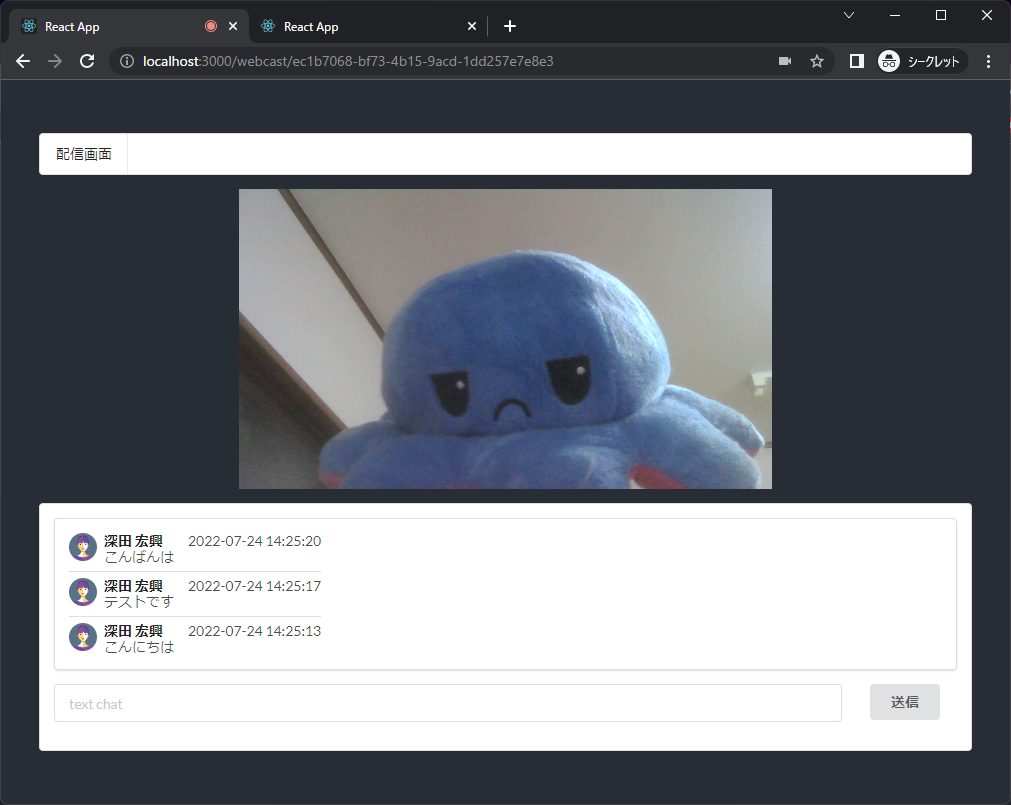Click the author name above こんばんは
The height and width of the screenshot is (805, 1011).
tap(133, 541)
